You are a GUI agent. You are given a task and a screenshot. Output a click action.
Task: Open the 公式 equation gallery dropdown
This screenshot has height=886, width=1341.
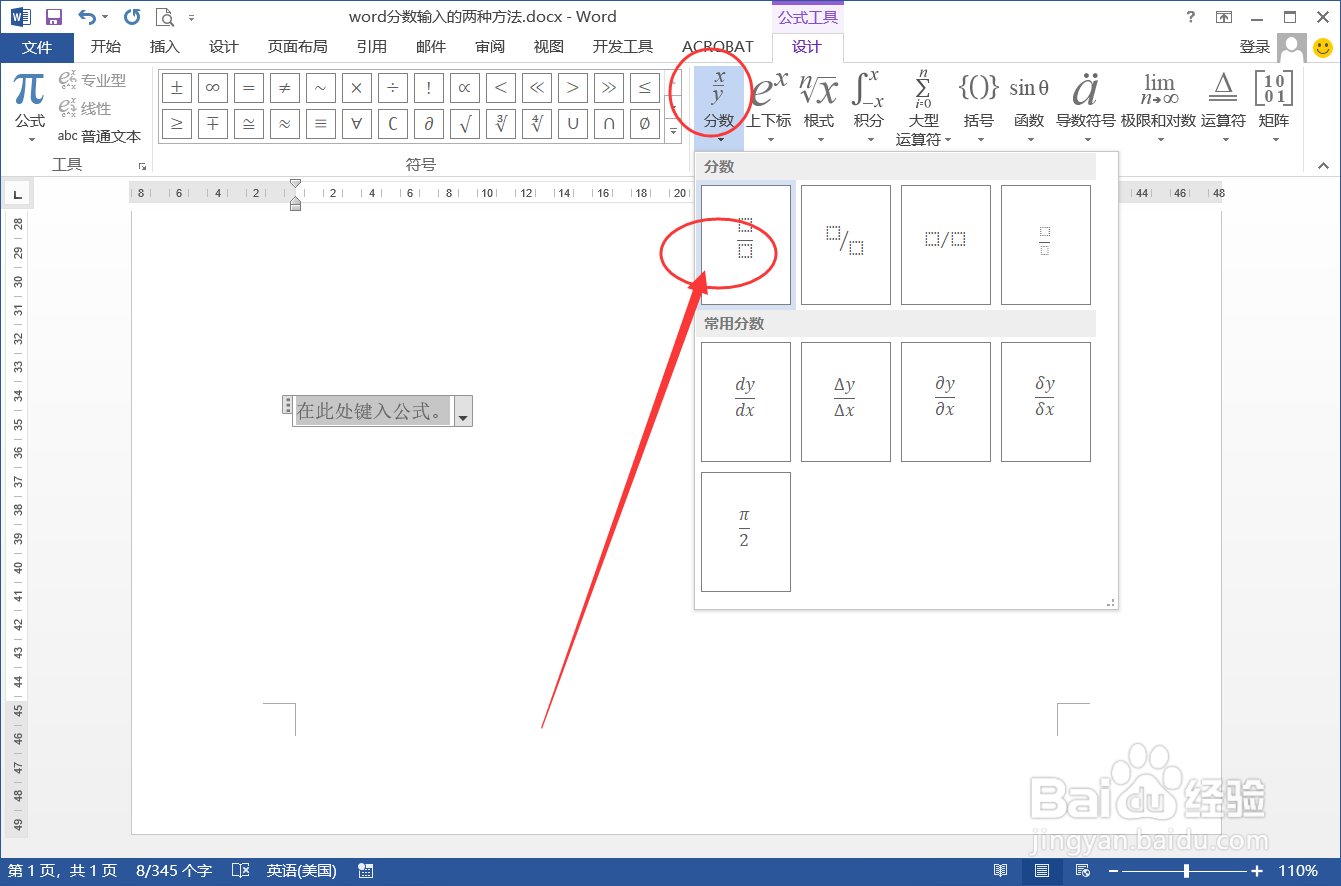click(x=30, y=108)
